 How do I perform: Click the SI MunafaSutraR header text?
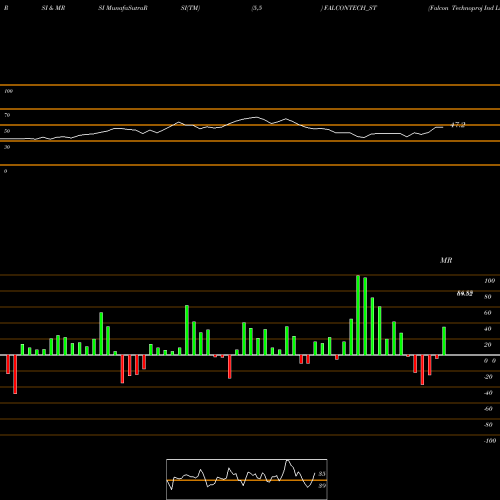click(x=123, y=8)
